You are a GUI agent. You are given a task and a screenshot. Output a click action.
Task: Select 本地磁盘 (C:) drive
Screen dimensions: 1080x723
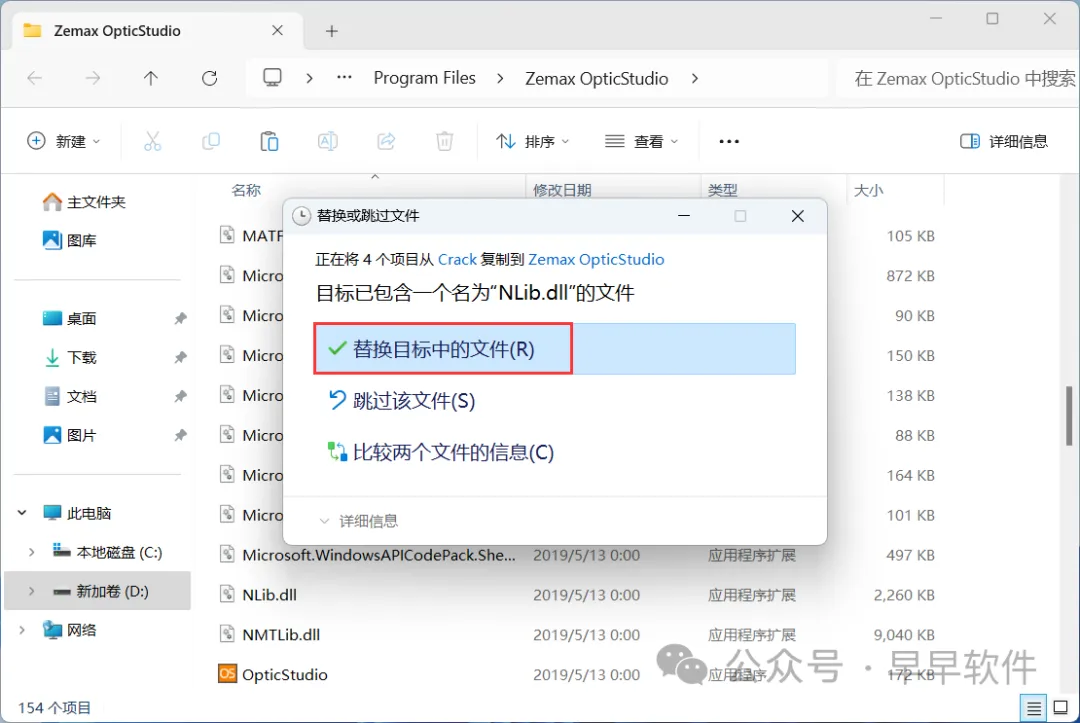tap(107, 552)
